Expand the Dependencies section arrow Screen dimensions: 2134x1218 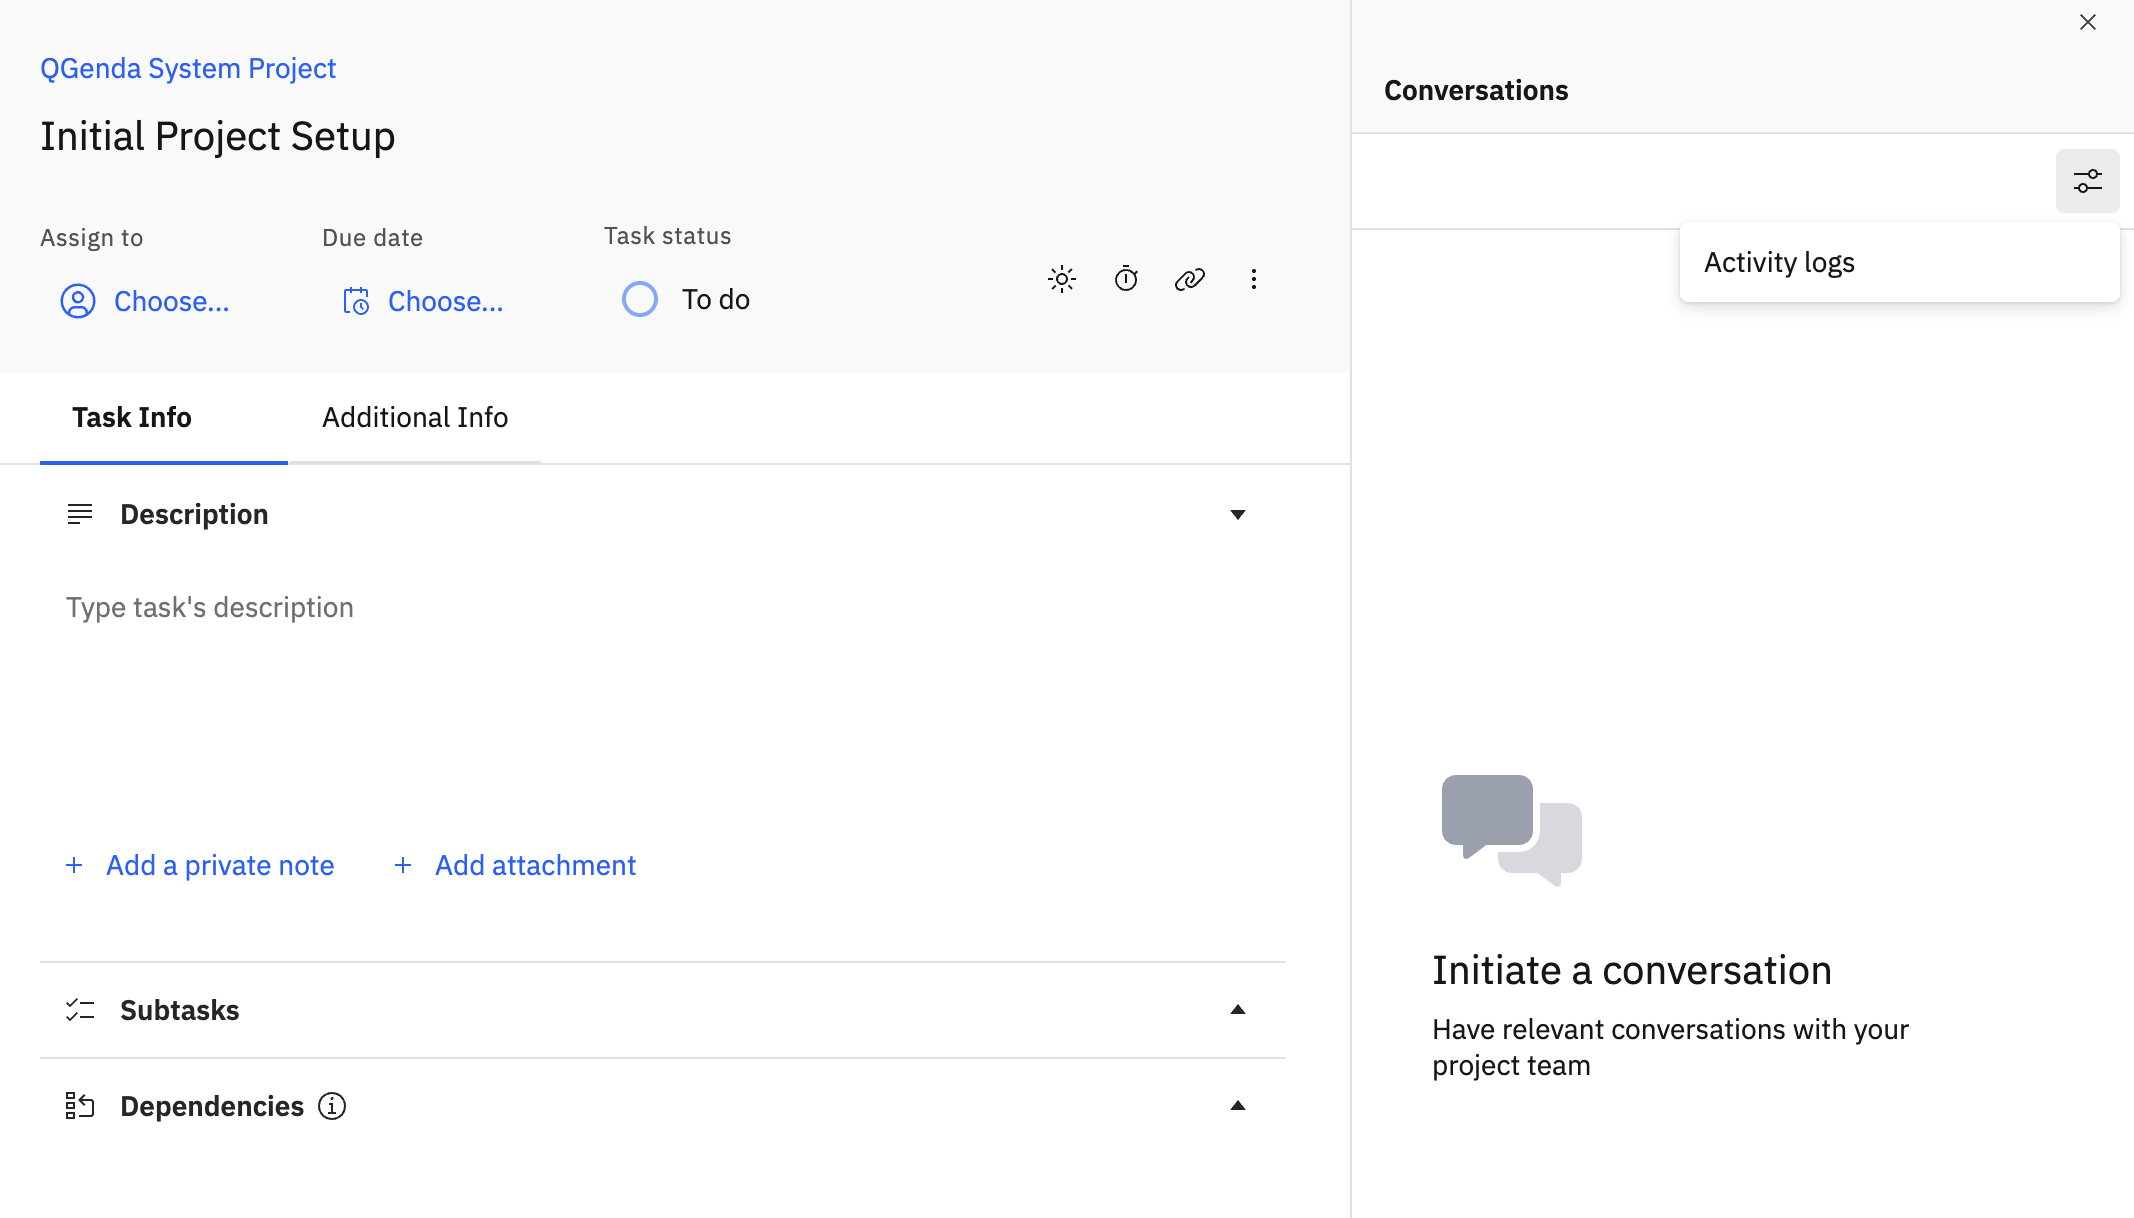(x=1238, y=1106)
